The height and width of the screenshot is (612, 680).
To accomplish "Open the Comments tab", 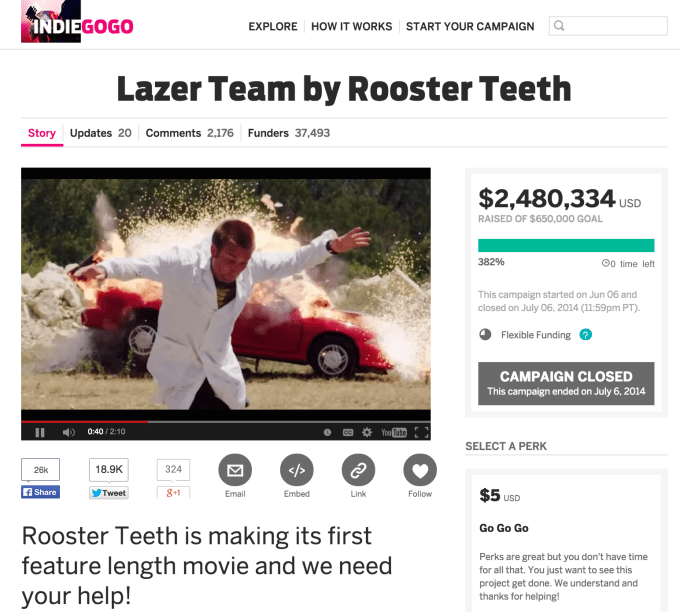I will click(x=190, y=133).
